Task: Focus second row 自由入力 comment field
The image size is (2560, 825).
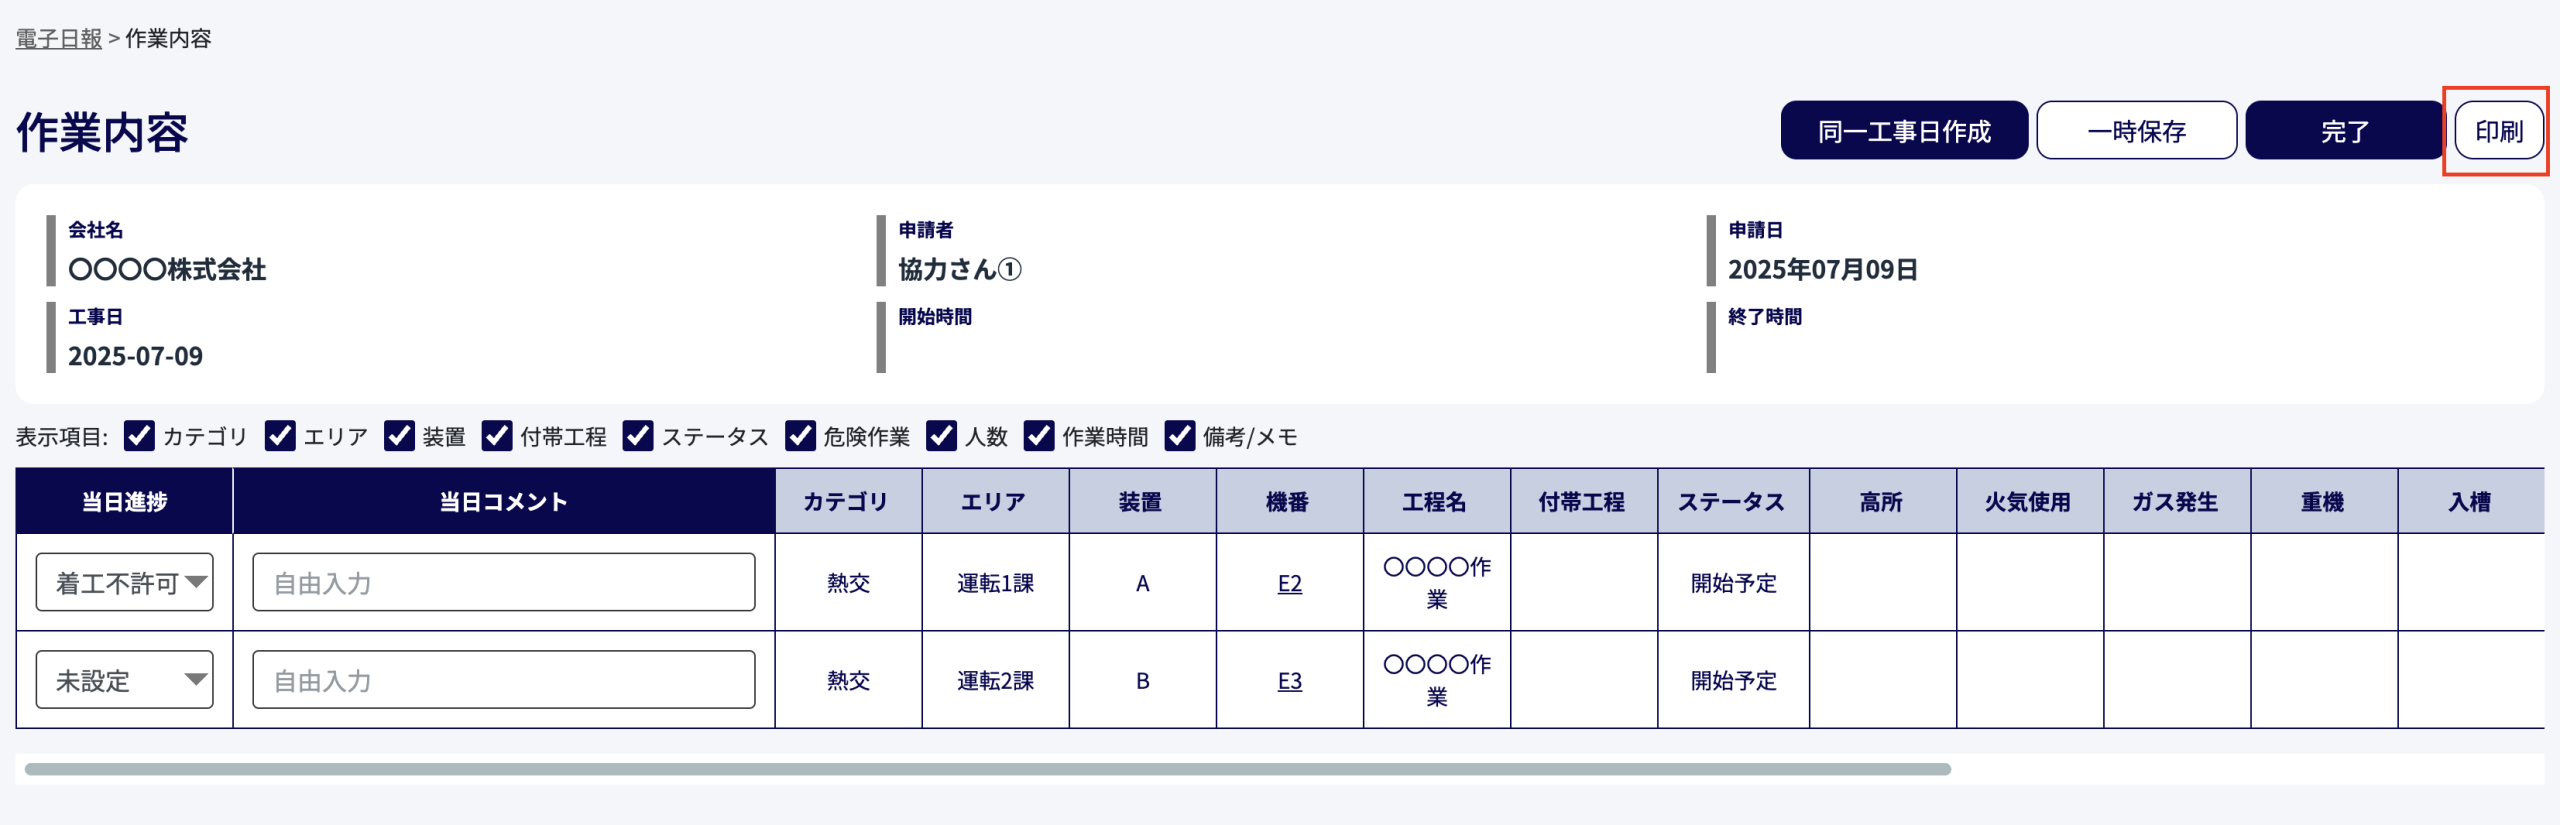Action: pos(504,680)
